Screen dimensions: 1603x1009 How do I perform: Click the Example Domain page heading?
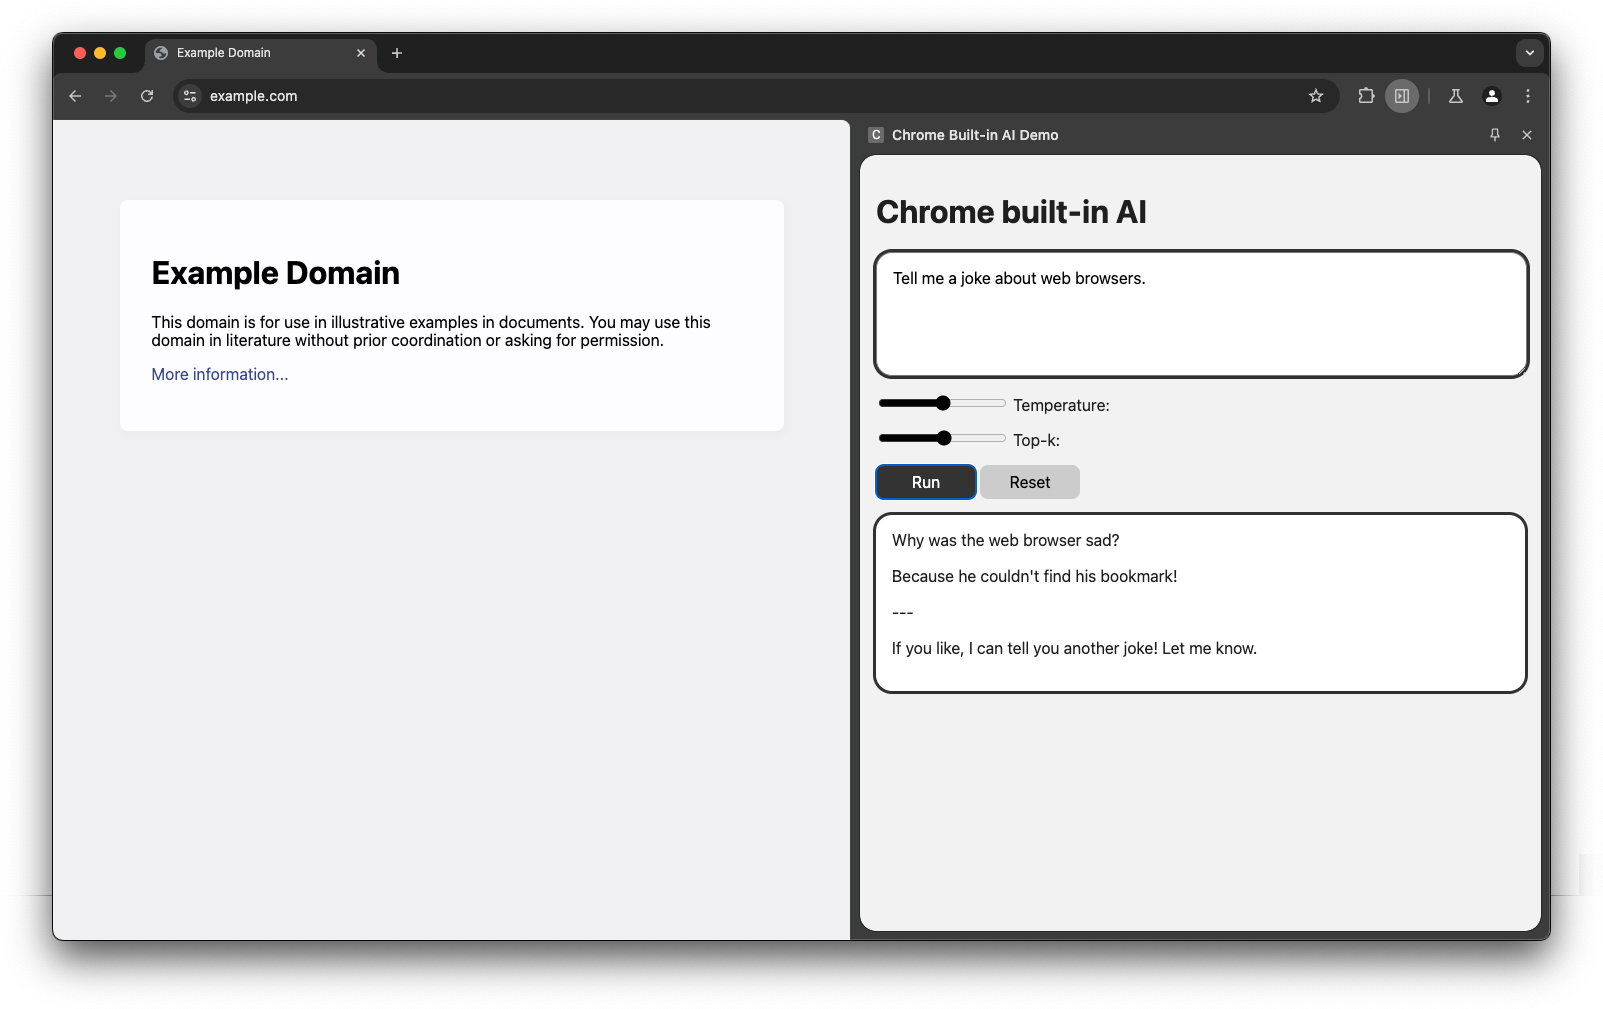pyautogui.click(x=276, y=273)
